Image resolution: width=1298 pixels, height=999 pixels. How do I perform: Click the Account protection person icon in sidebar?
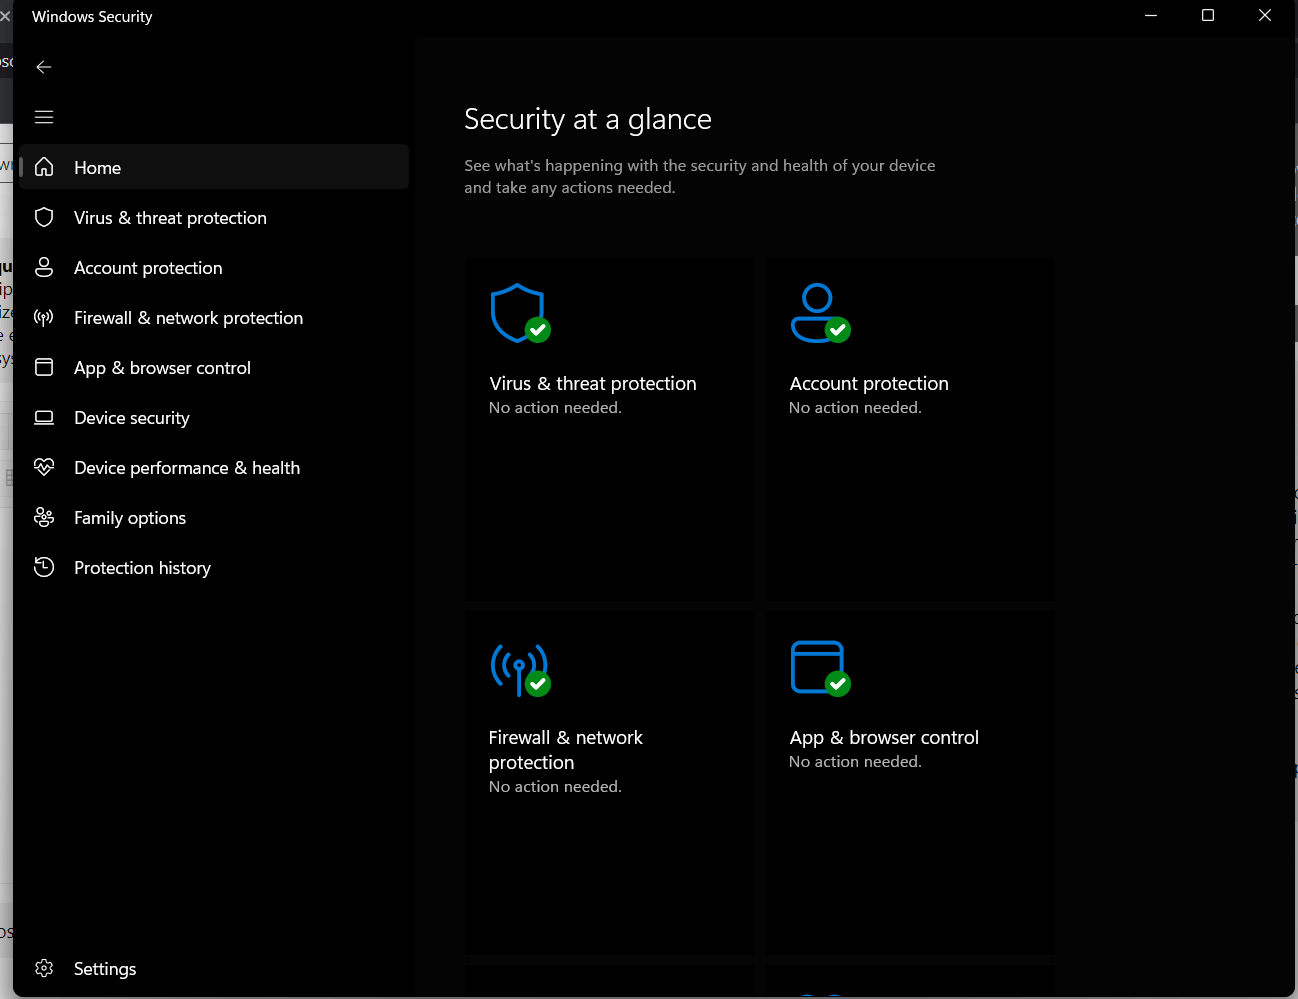[44, 267]
